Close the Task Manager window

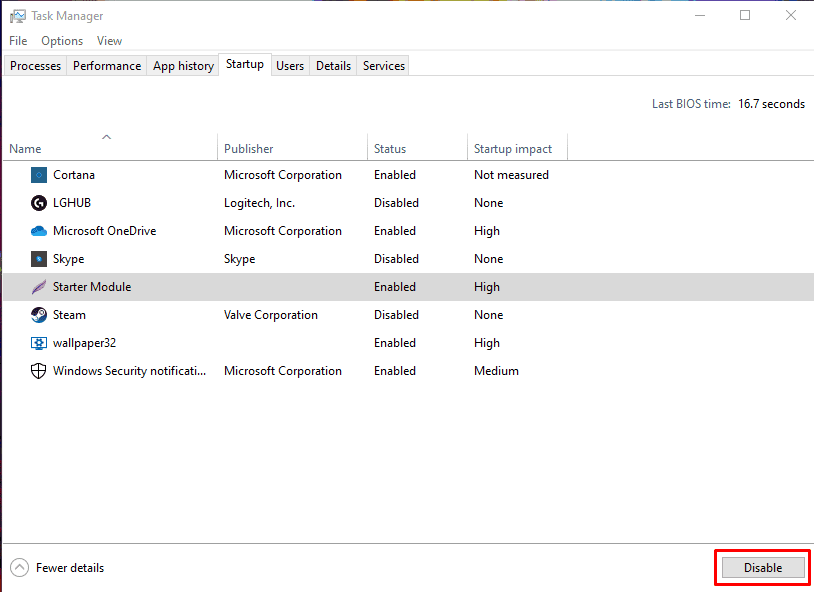pos(791,16)
